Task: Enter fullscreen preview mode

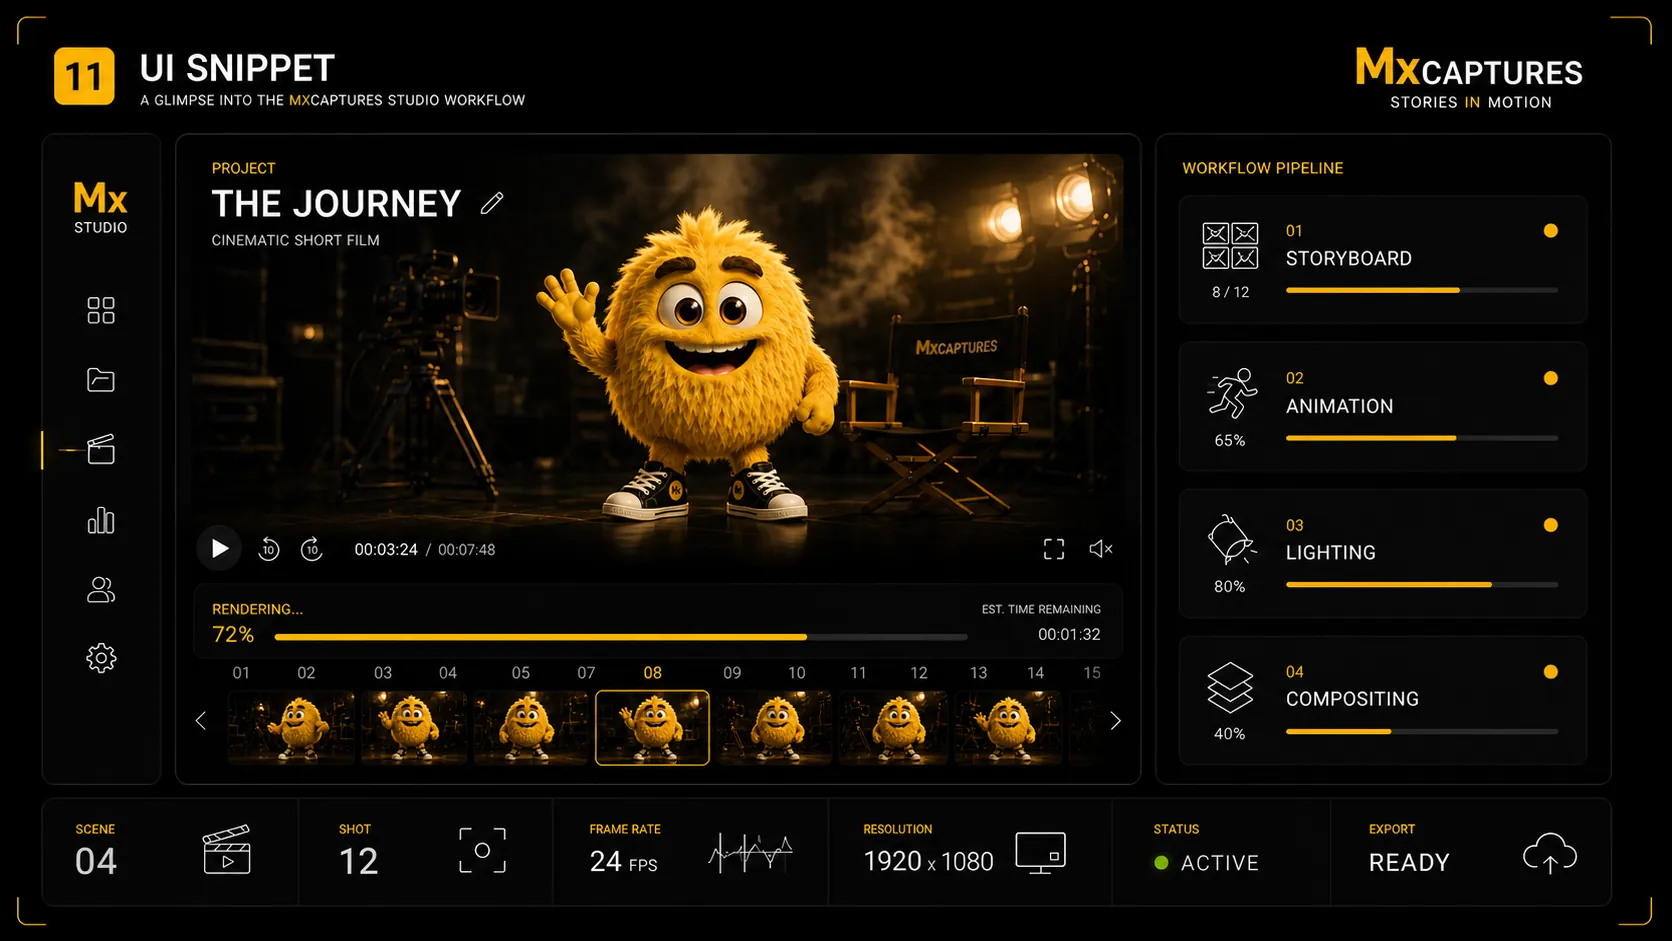Action: tap(1054, 549)
